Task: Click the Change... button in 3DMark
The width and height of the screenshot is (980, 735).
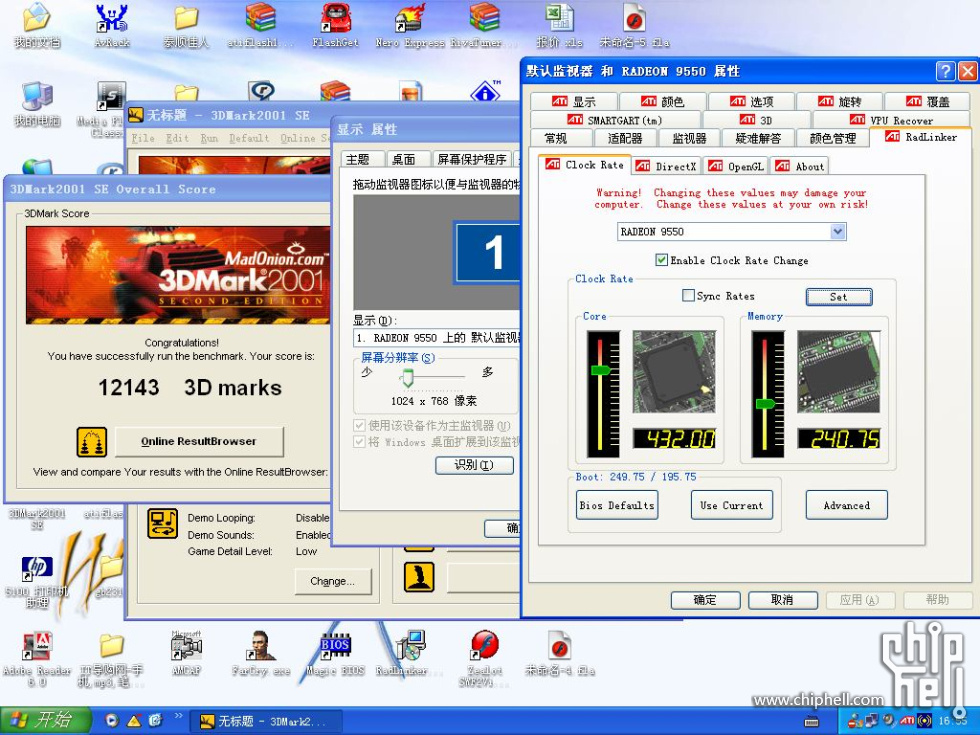Action: [x=332, y=581]
